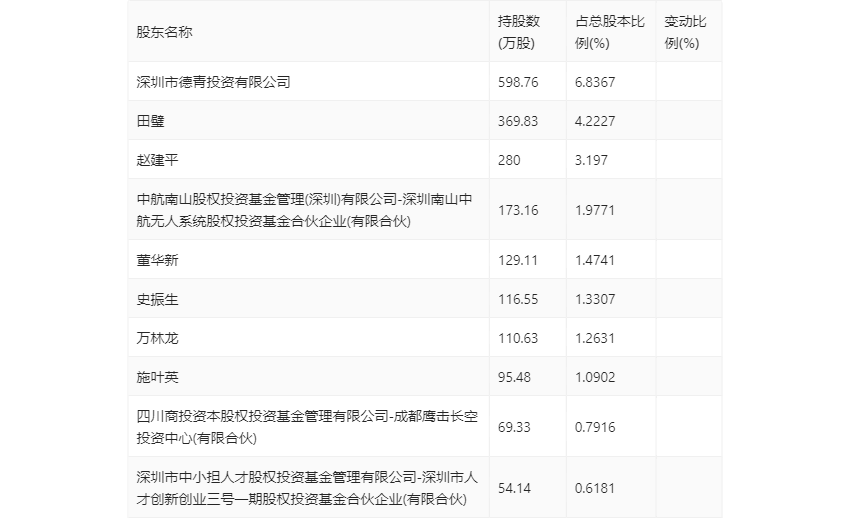Click the 股东名称 column header
850x518 pixels.
click(x=164, y=32)
